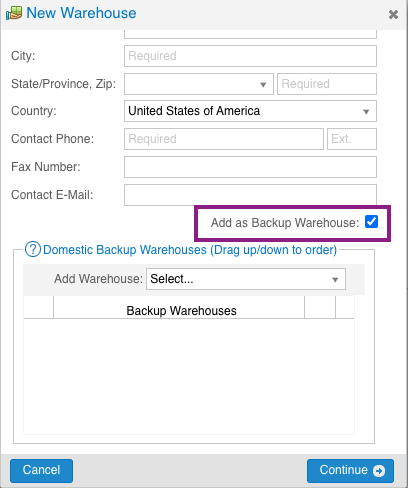Click the empty Backup Warehouses list area
The height and width of the screenshot is (488, 408).
(189, 376)
